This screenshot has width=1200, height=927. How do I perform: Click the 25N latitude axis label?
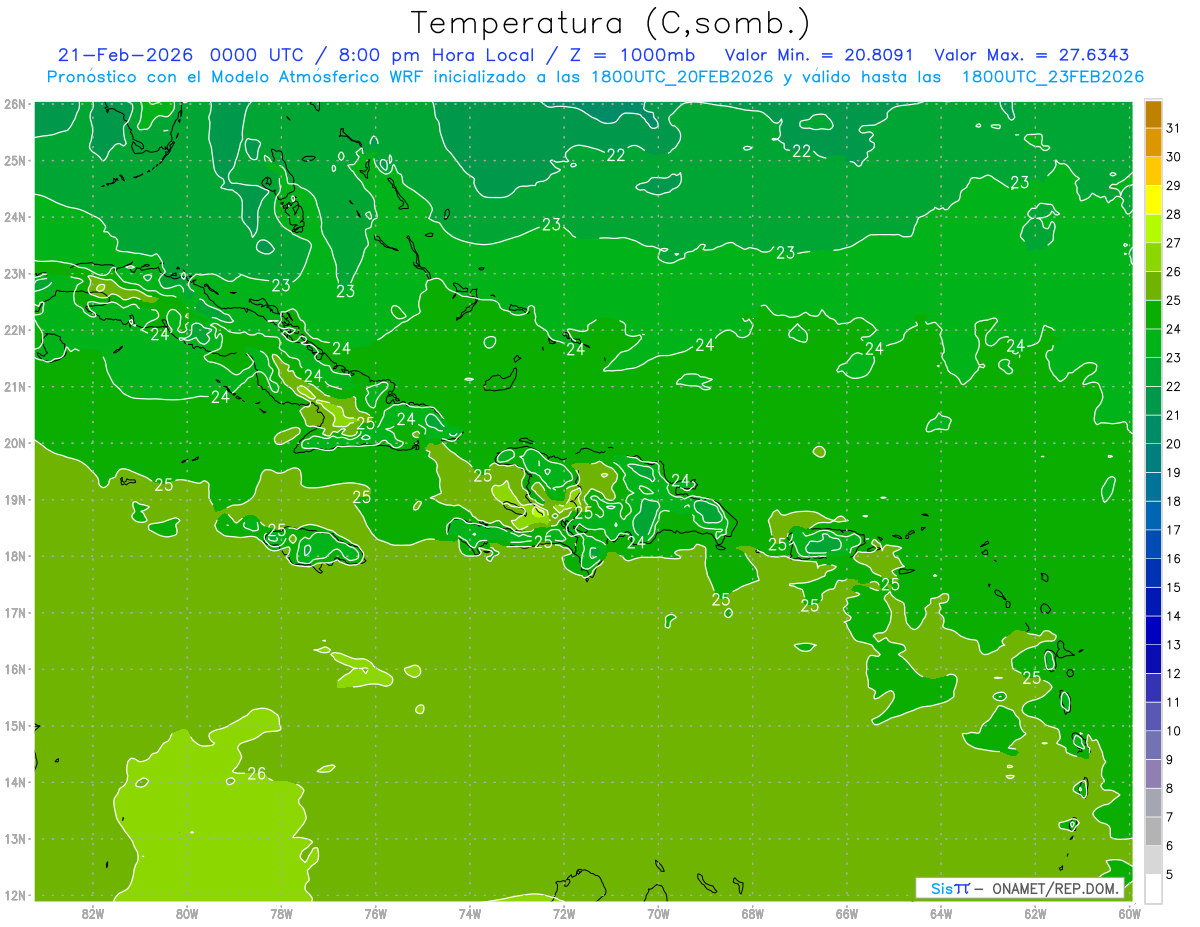pos(14,160)
